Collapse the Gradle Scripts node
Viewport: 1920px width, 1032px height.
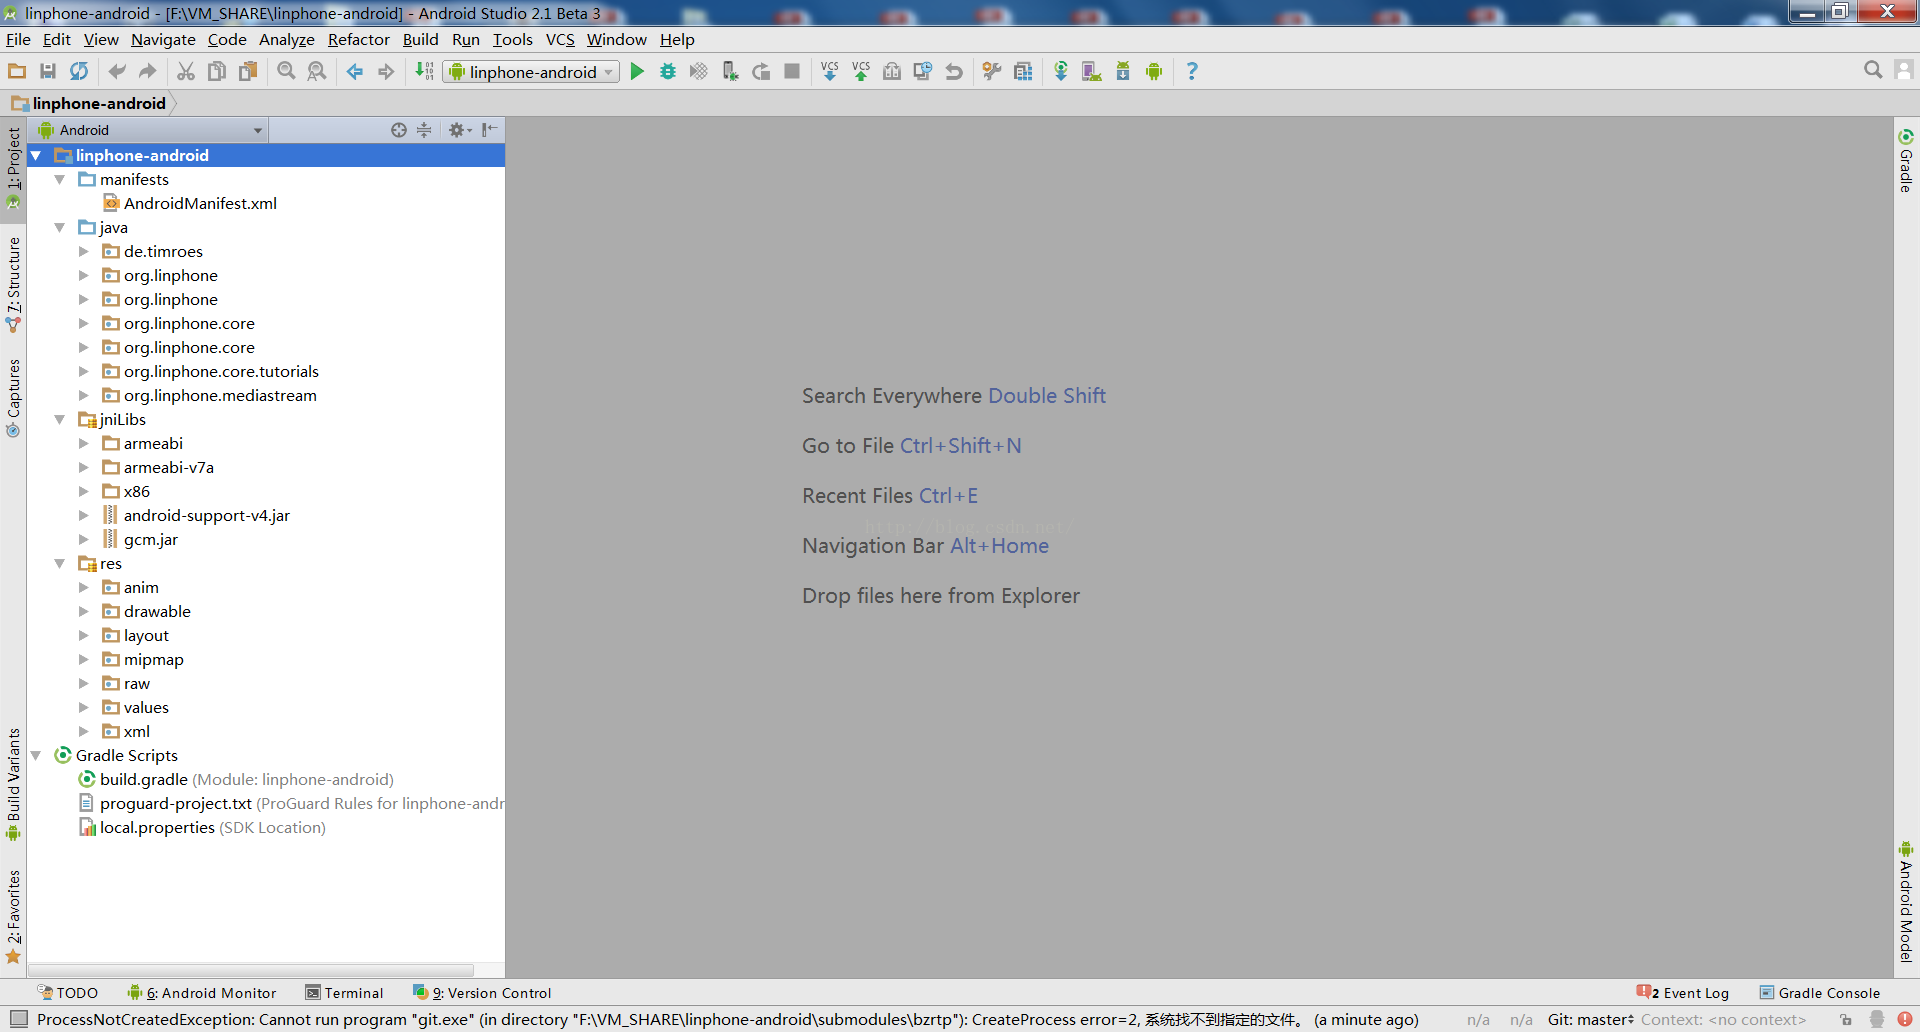(36, 755)
